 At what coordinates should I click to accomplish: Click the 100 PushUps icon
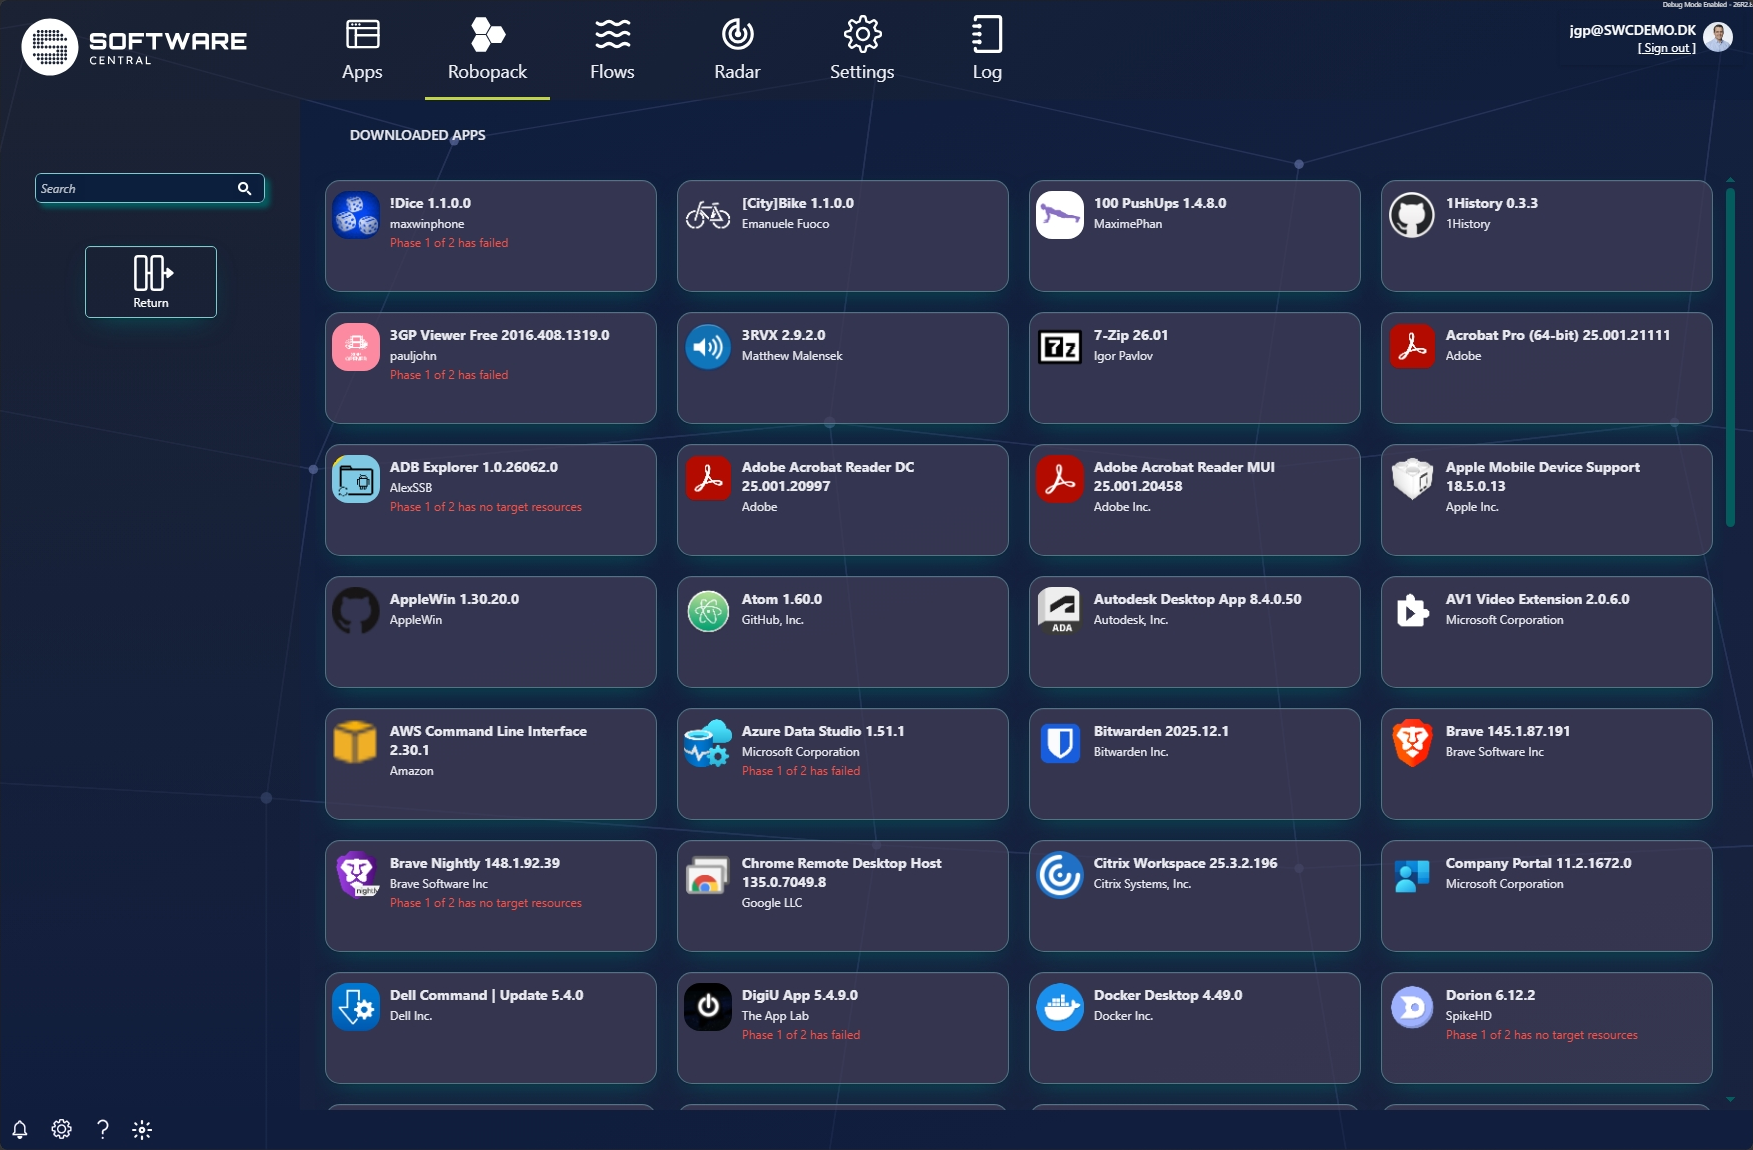(x=1060, y=215)
